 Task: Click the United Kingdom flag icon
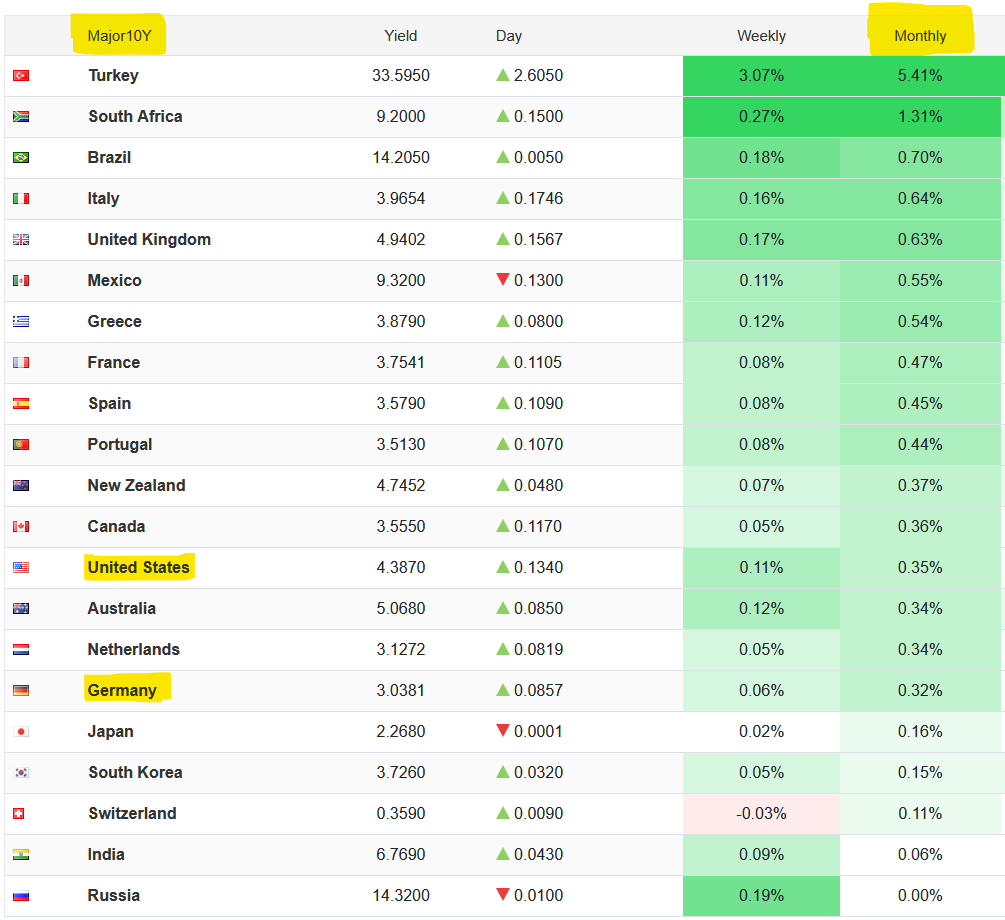coord(21,240)
